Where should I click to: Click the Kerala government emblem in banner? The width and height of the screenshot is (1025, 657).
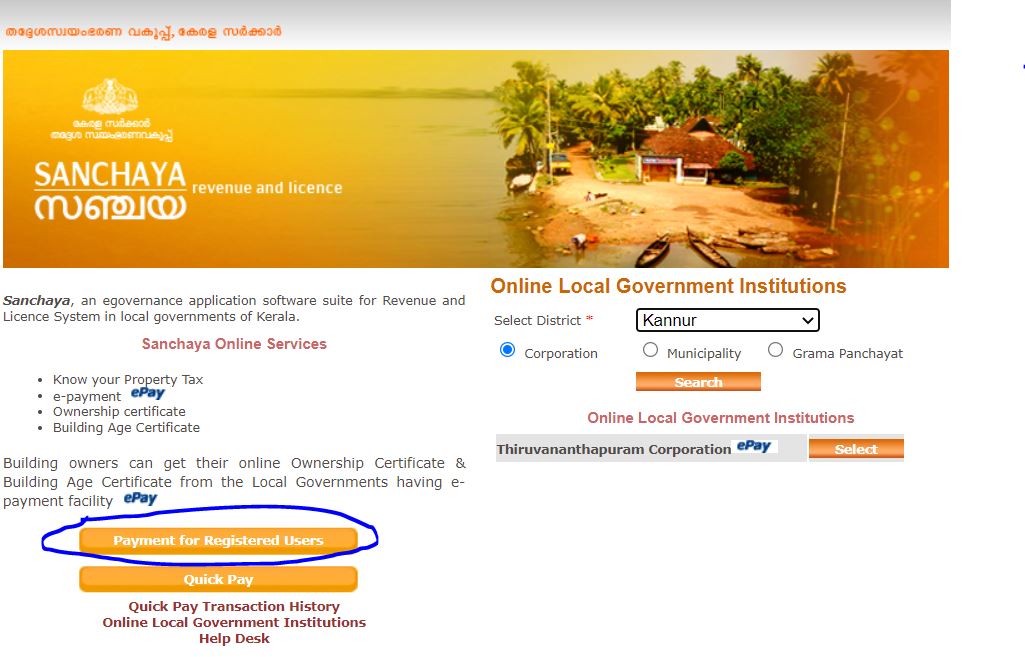tap(110, 97)
